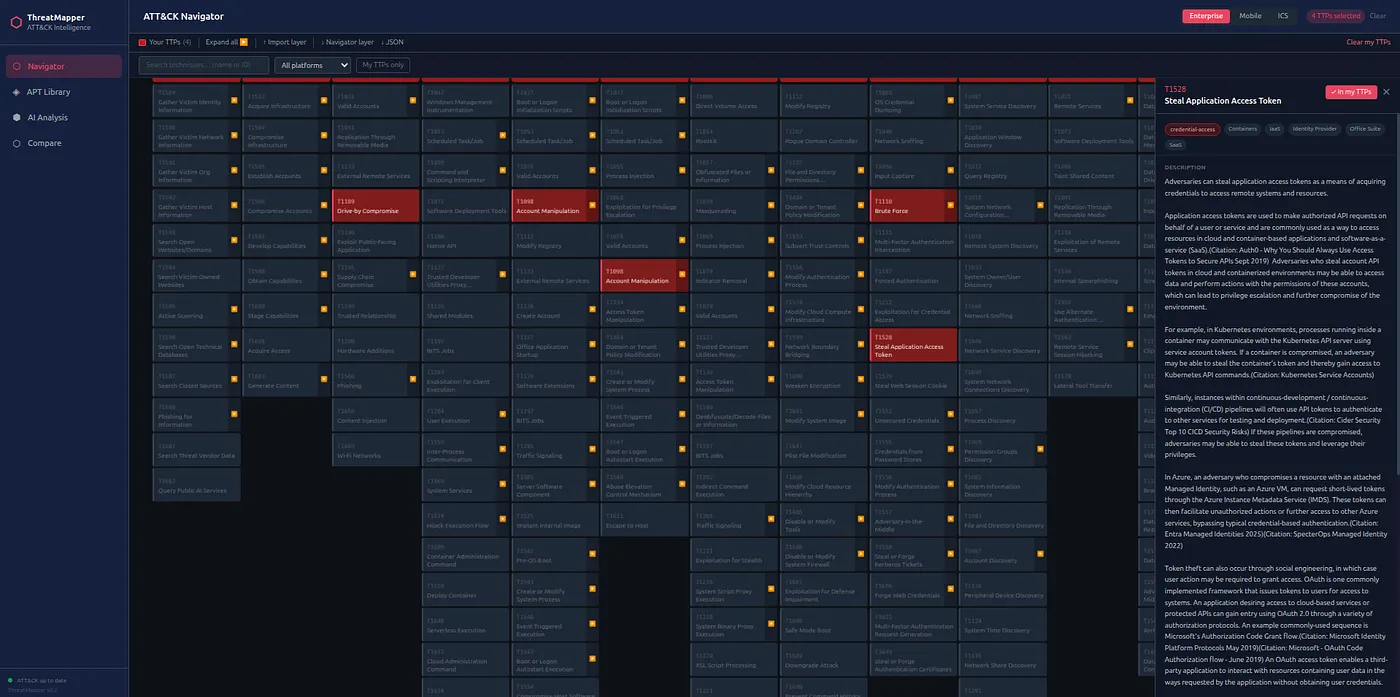This screenshot has height=697, width=1400.
Task: Click the Office Suite tag
Action: pos(1364,129)
